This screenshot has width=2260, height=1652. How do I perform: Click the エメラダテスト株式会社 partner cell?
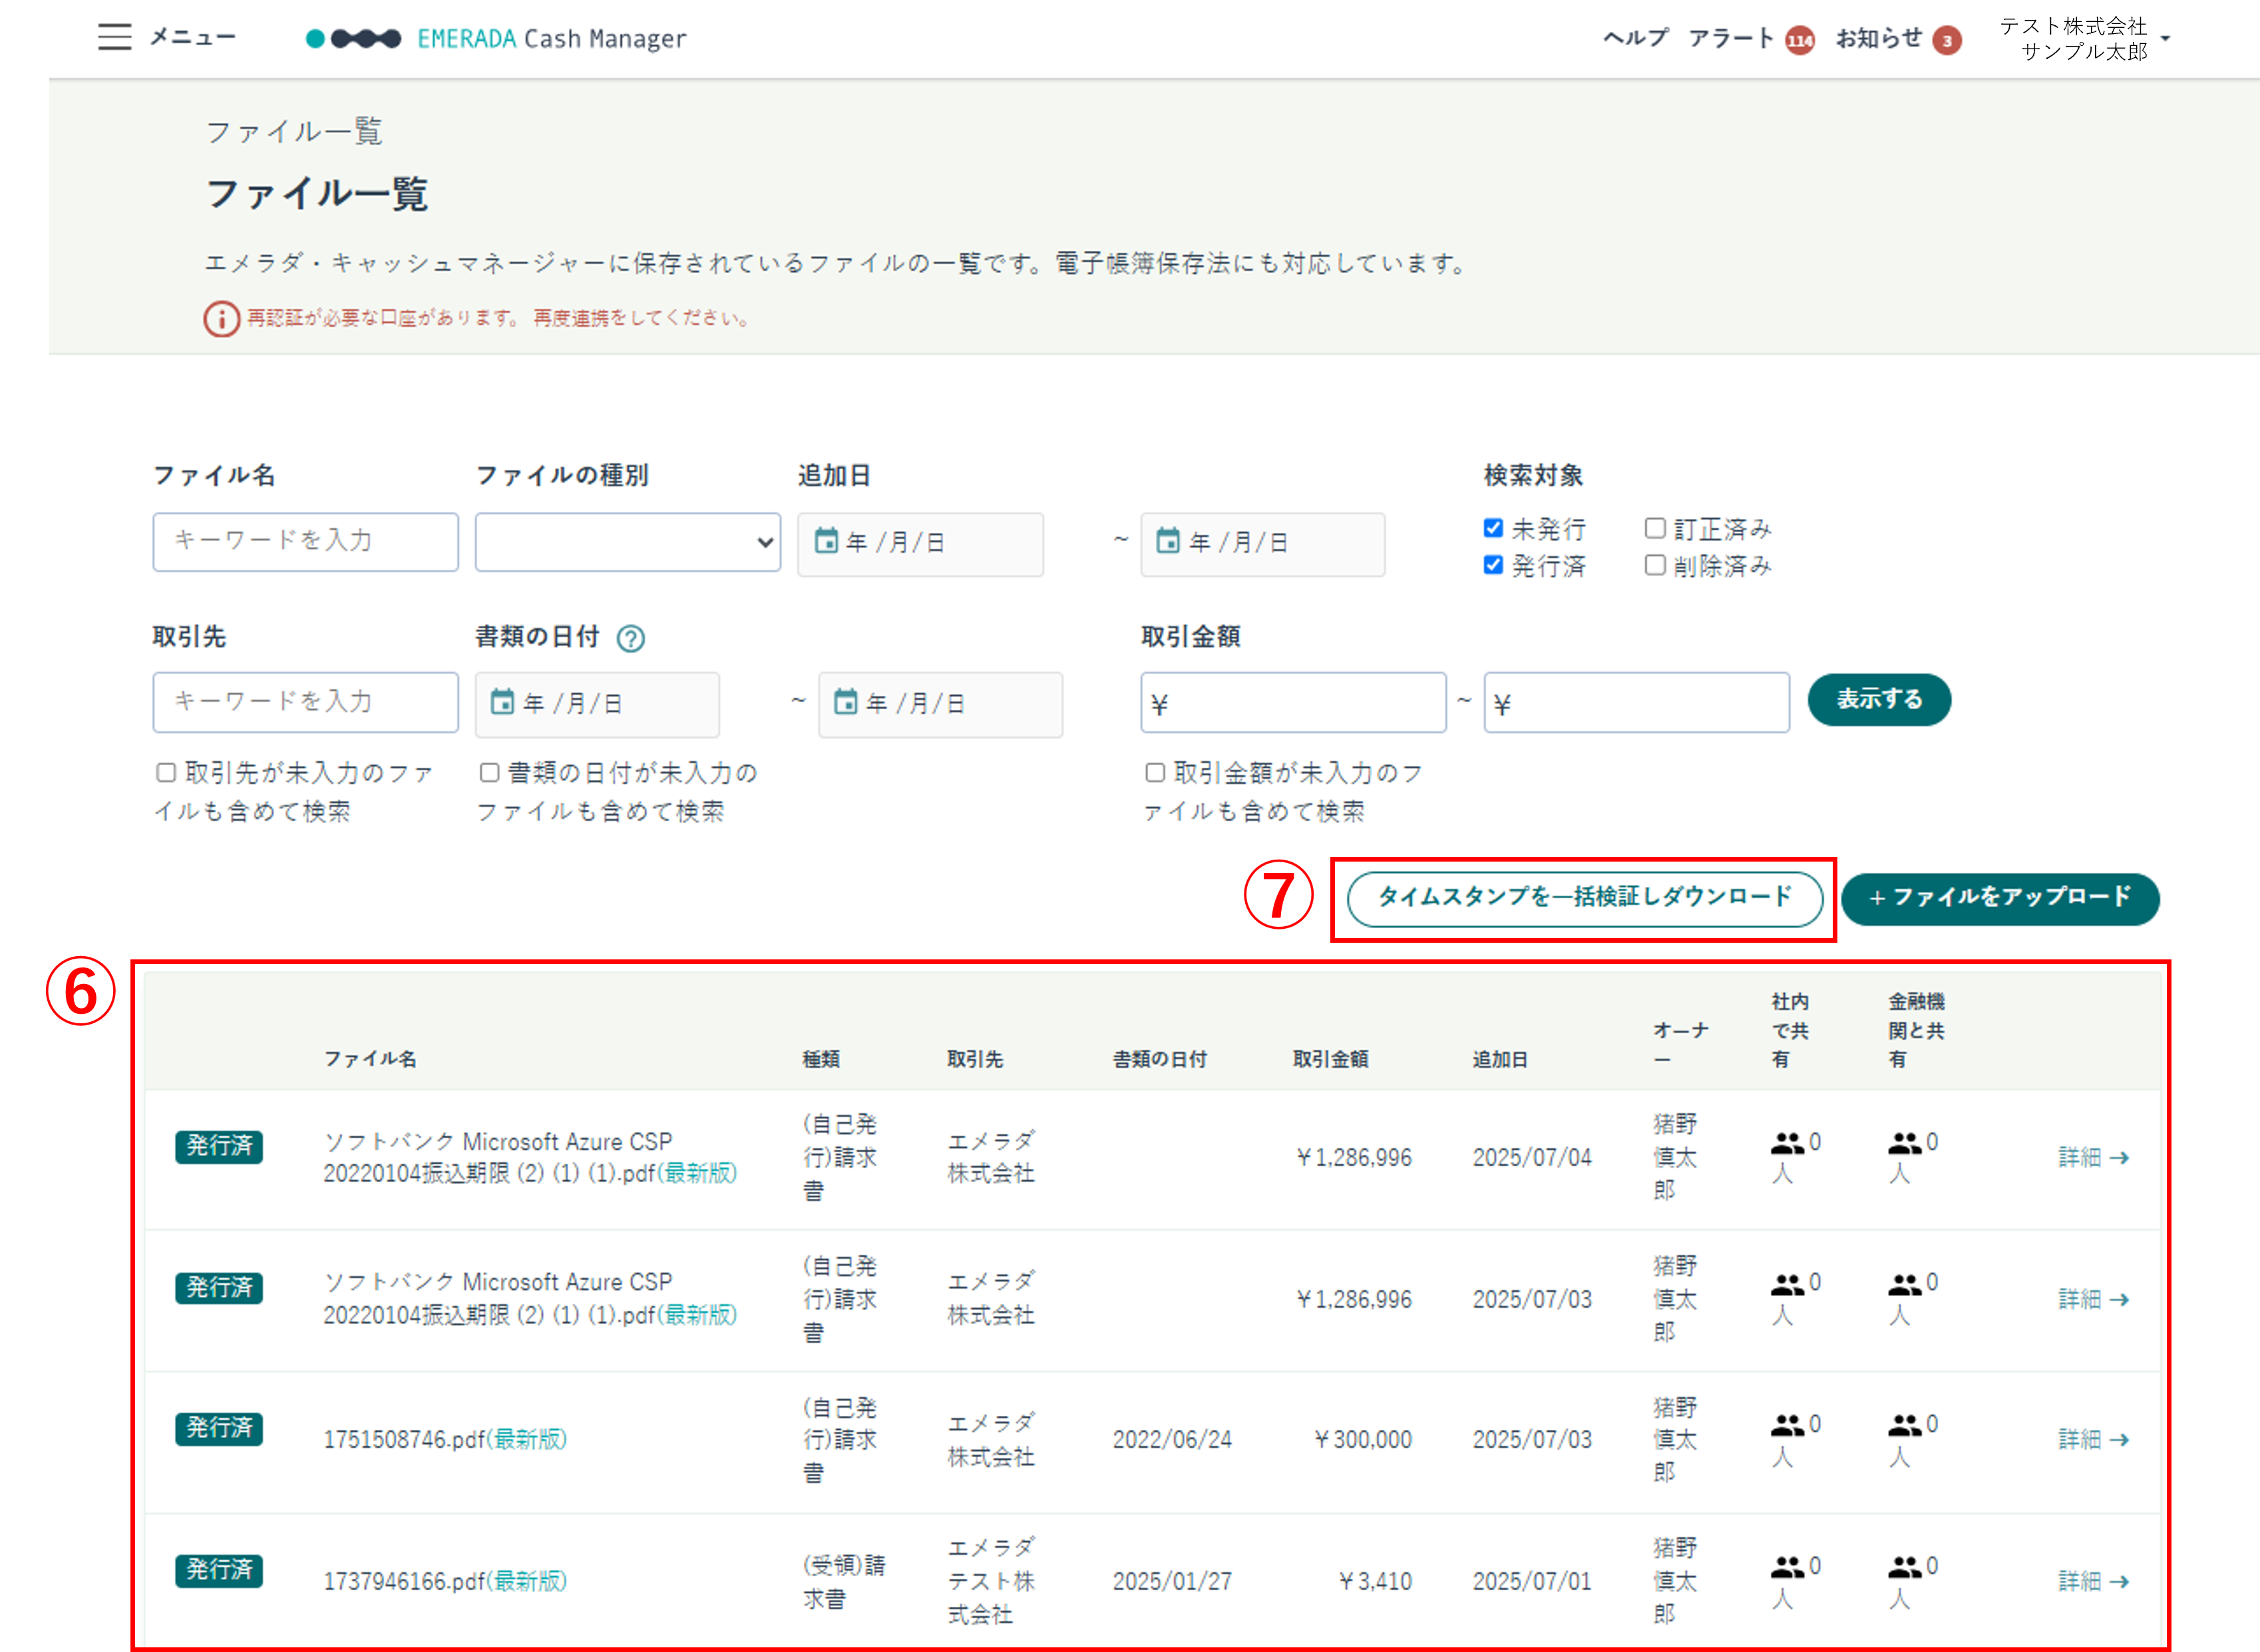(991, 1581)
